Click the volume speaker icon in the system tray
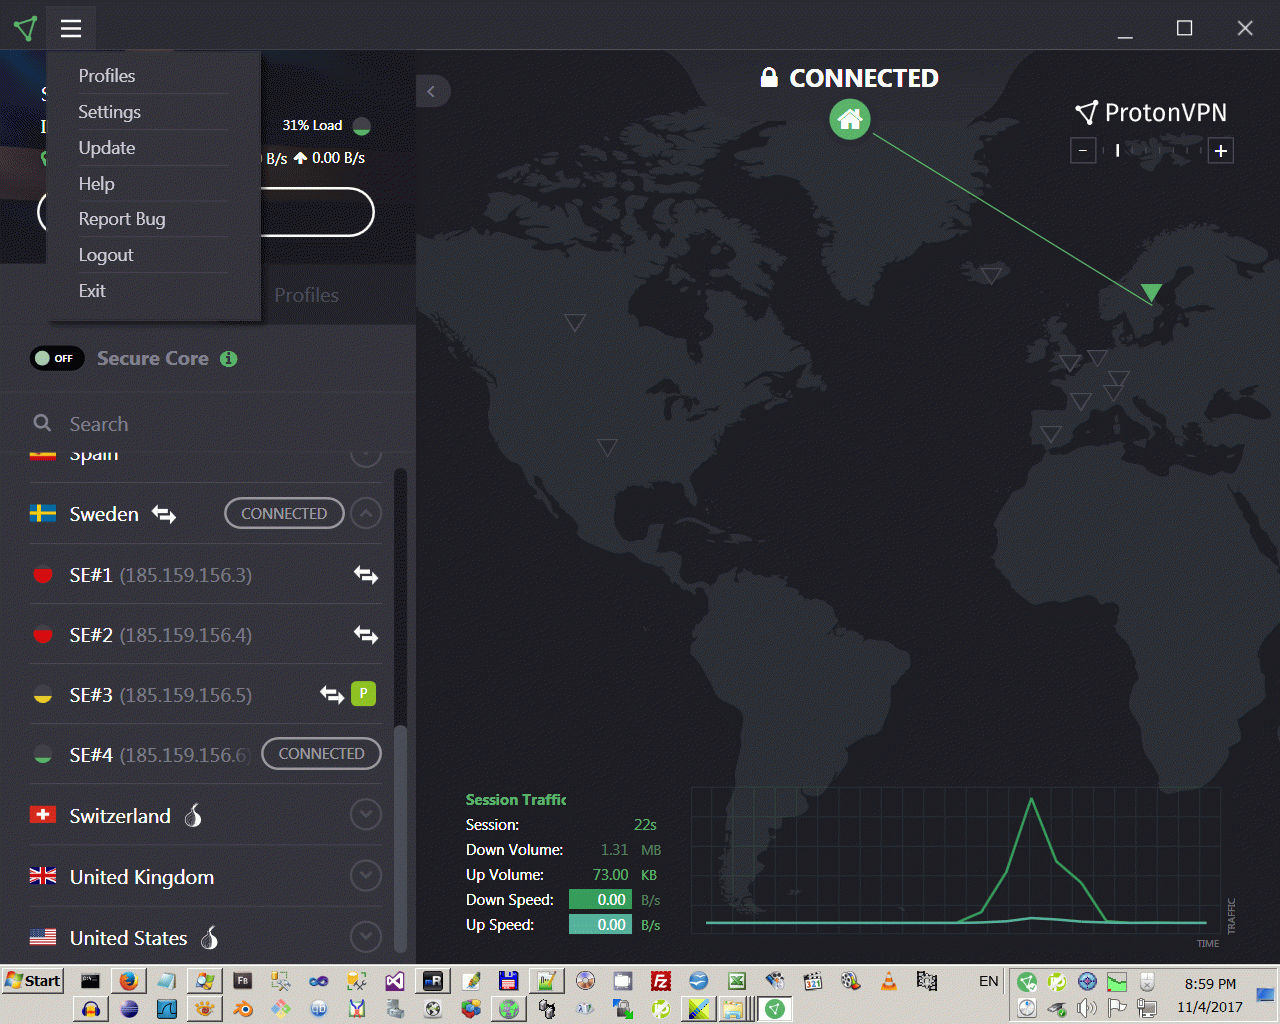Screen dimensions: 1280x1024 pos(1087,1008)
